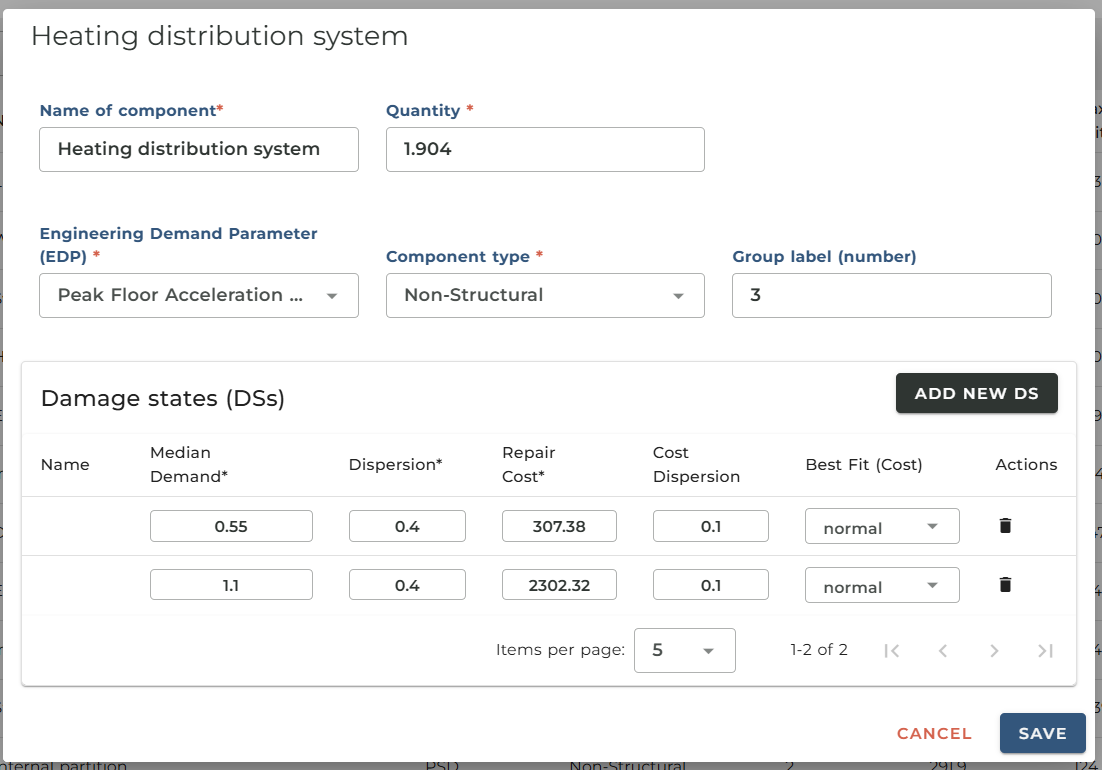Delete the 1.1 median demand damage state

[x=1005, y=585]
